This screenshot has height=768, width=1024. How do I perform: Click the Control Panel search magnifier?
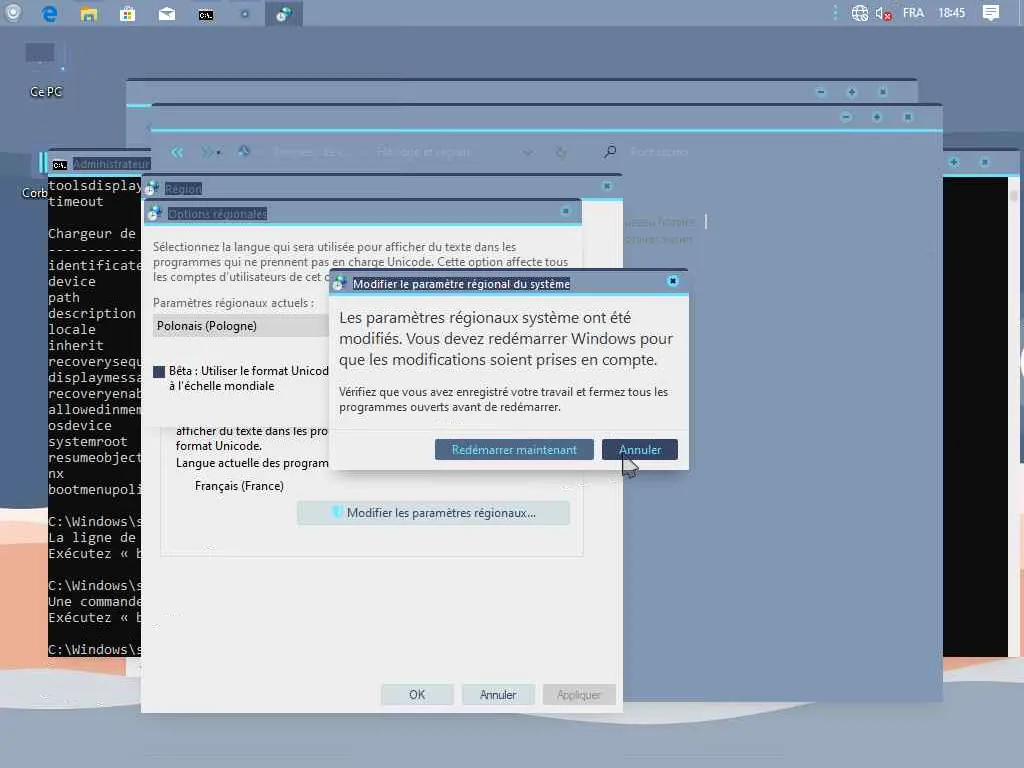point(610,152)
